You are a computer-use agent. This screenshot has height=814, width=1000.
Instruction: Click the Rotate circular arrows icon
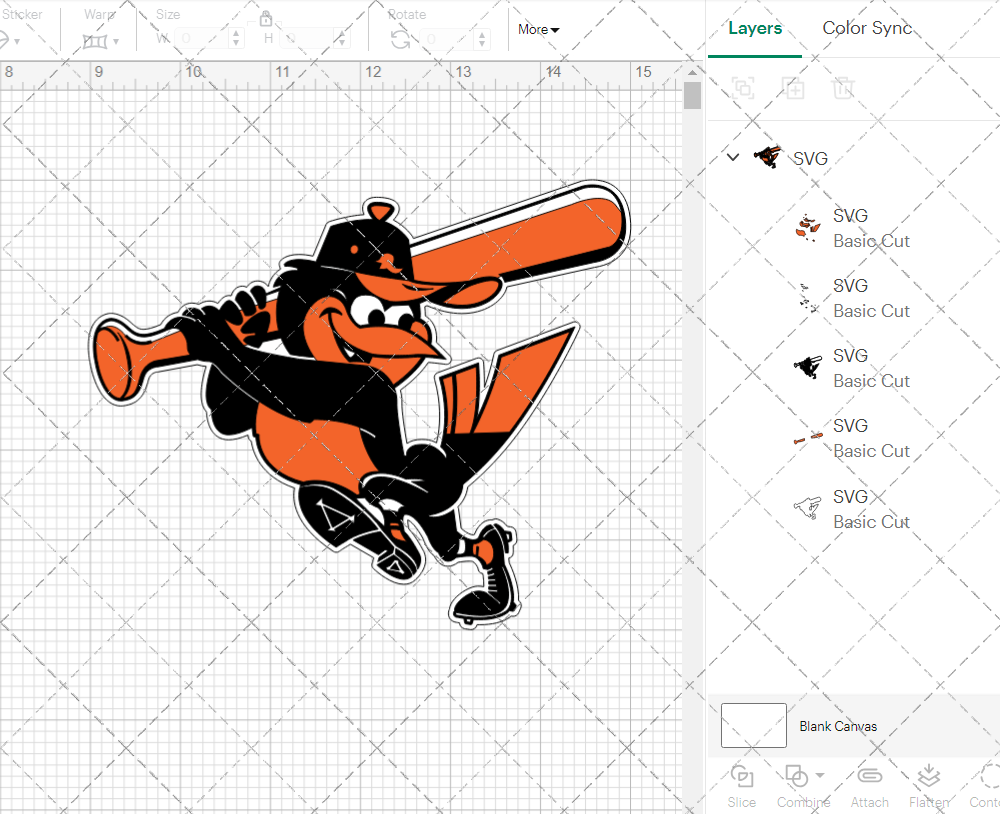[x=401, y=40]
